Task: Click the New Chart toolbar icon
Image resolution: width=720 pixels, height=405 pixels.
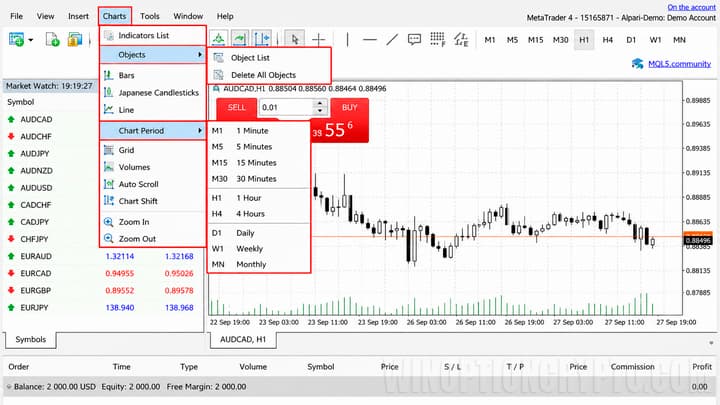Action: pyautogui.click(x=17, y=39)
